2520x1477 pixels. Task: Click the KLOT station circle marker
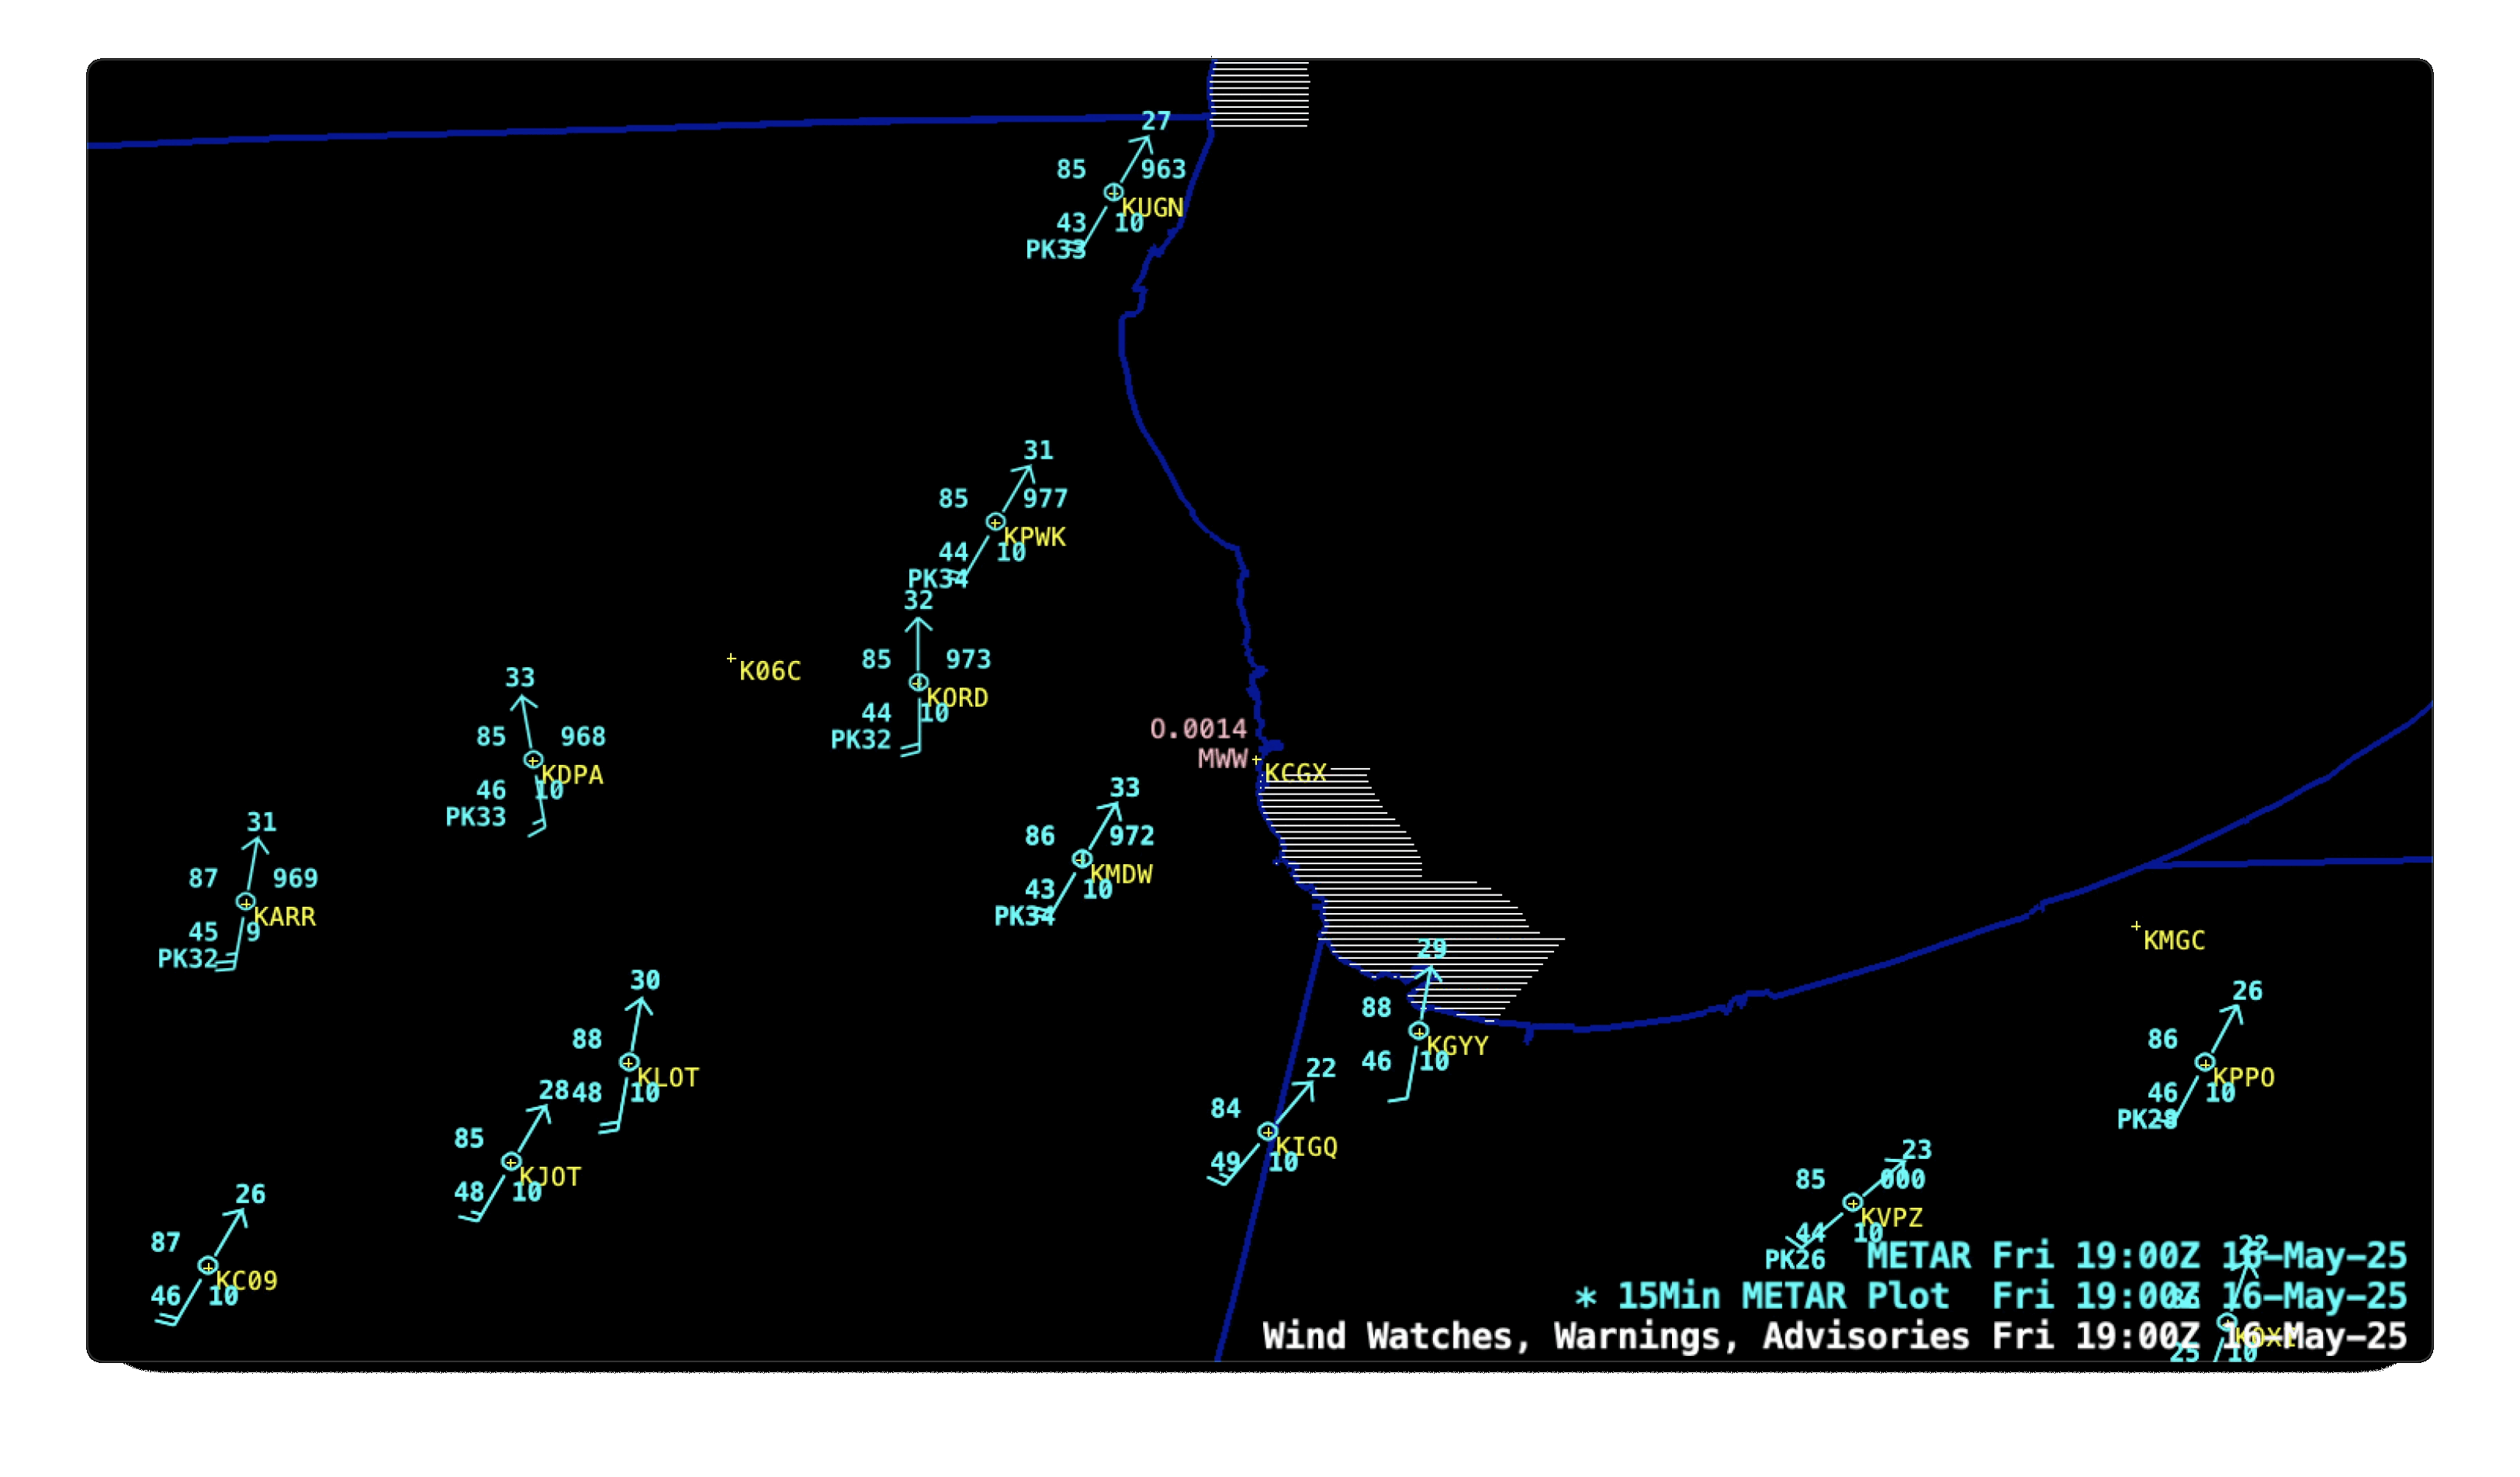[x=628, y=1062]
